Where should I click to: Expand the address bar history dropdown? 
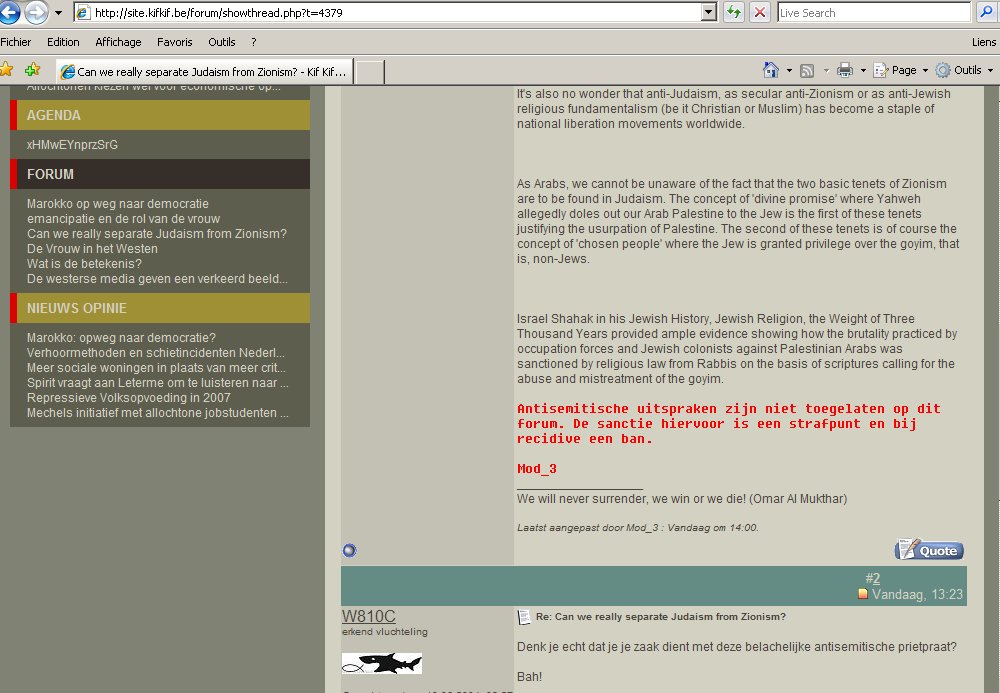[x=709, y=13]
